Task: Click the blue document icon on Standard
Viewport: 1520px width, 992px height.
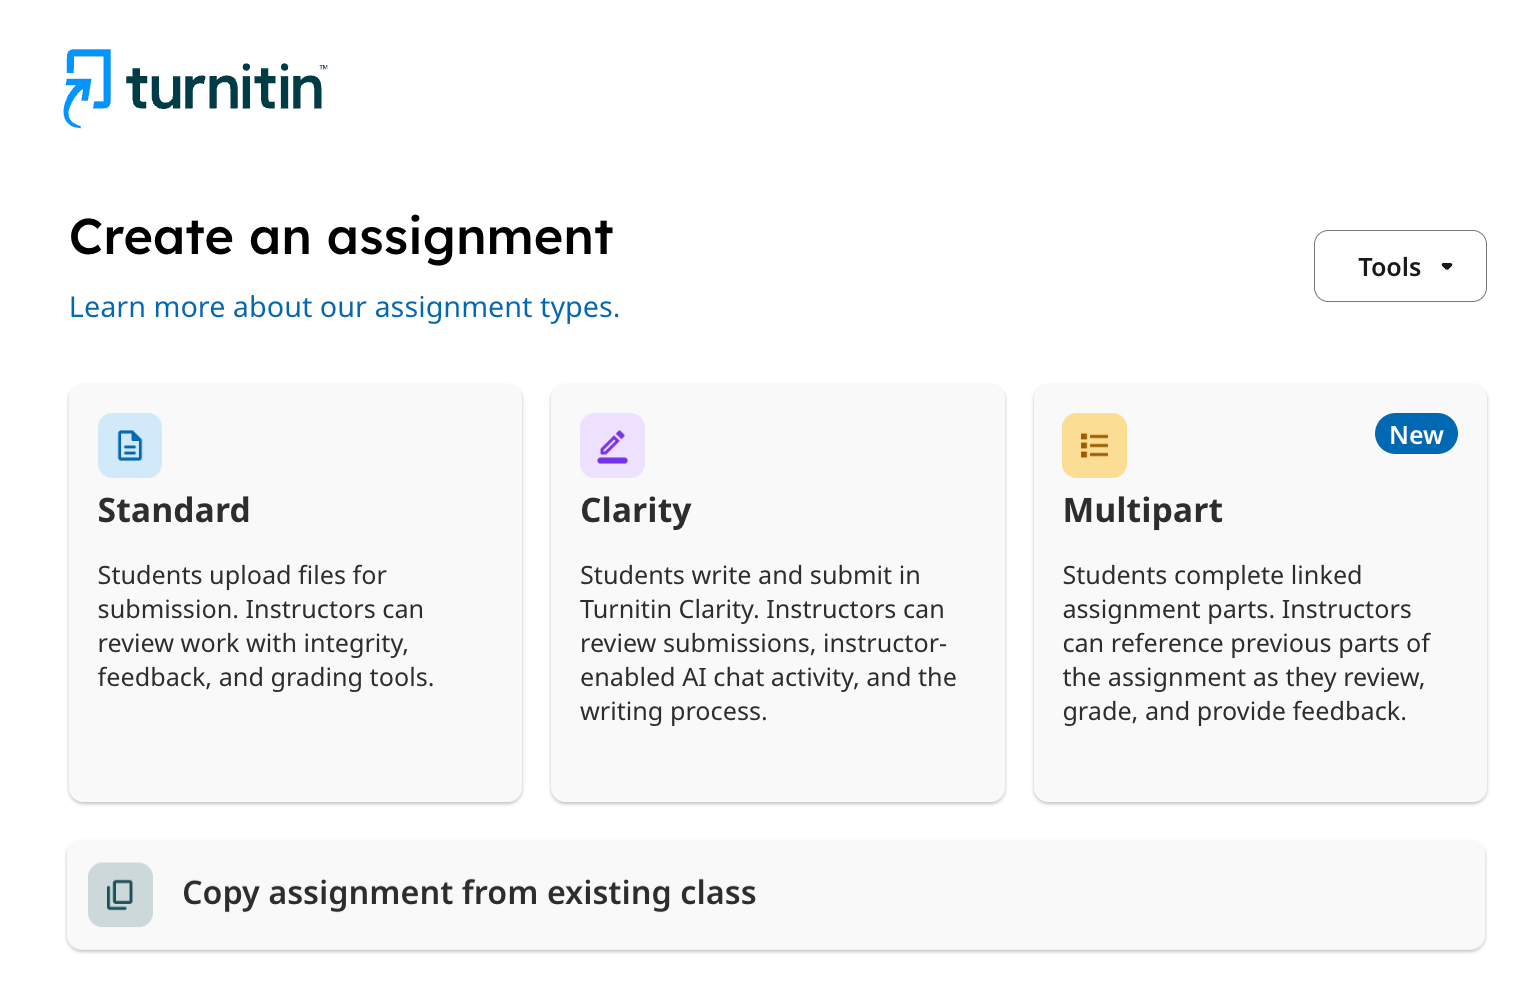Action: (130, 445)
